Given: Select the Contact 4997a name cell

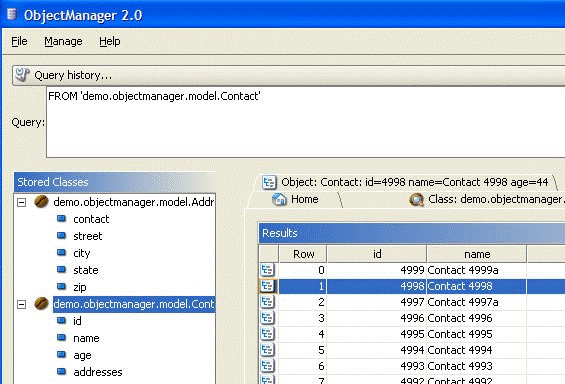Looking at the screenshot, I should point(476,302).
